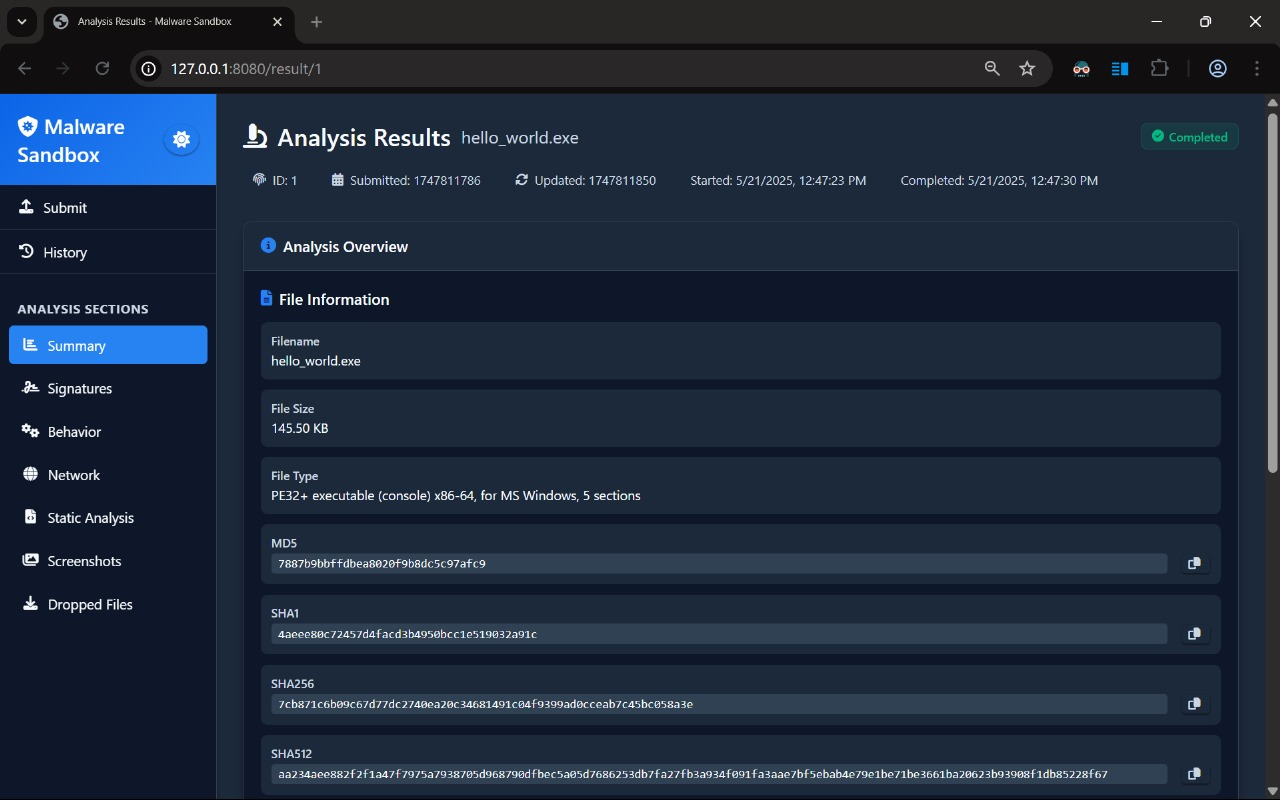Open the Chrome three-dot menu
The image size is (1280, 800).
pyautogui.click(x=1258, y=68)
